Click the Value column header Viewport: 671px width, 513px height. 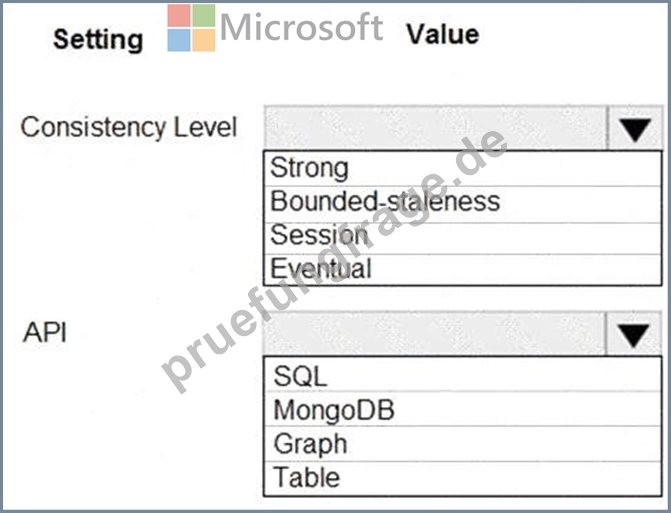442,34
